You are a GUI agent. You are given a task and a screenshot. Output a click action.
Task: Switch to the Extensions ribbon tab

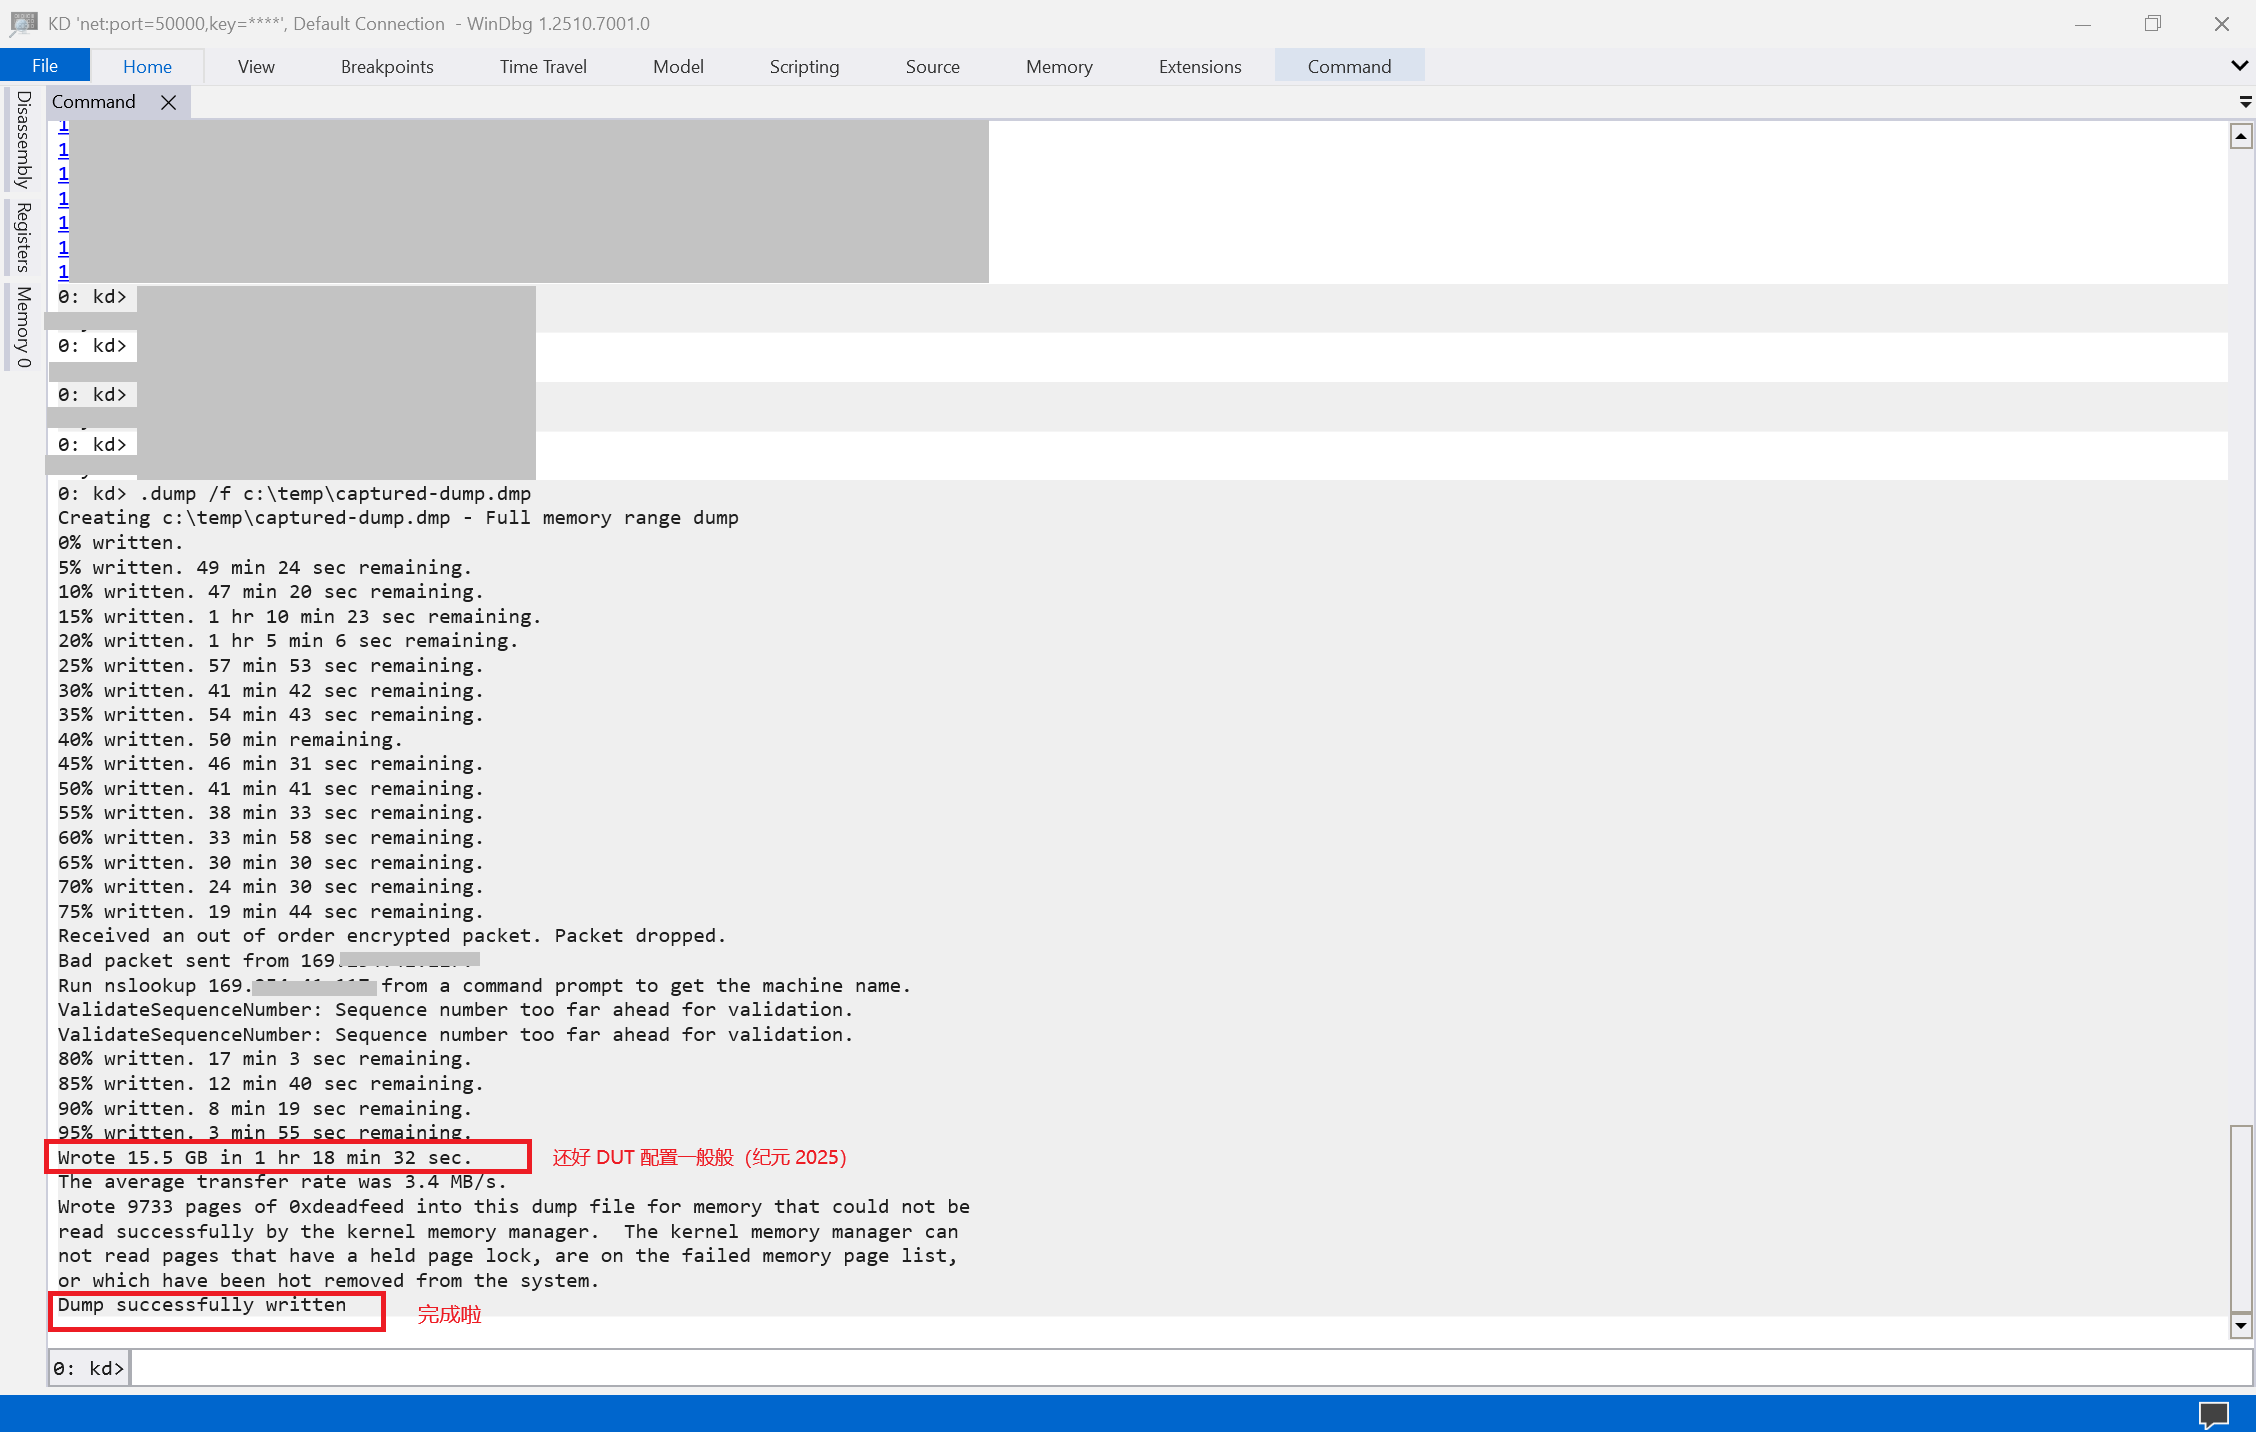point(1200,66)
